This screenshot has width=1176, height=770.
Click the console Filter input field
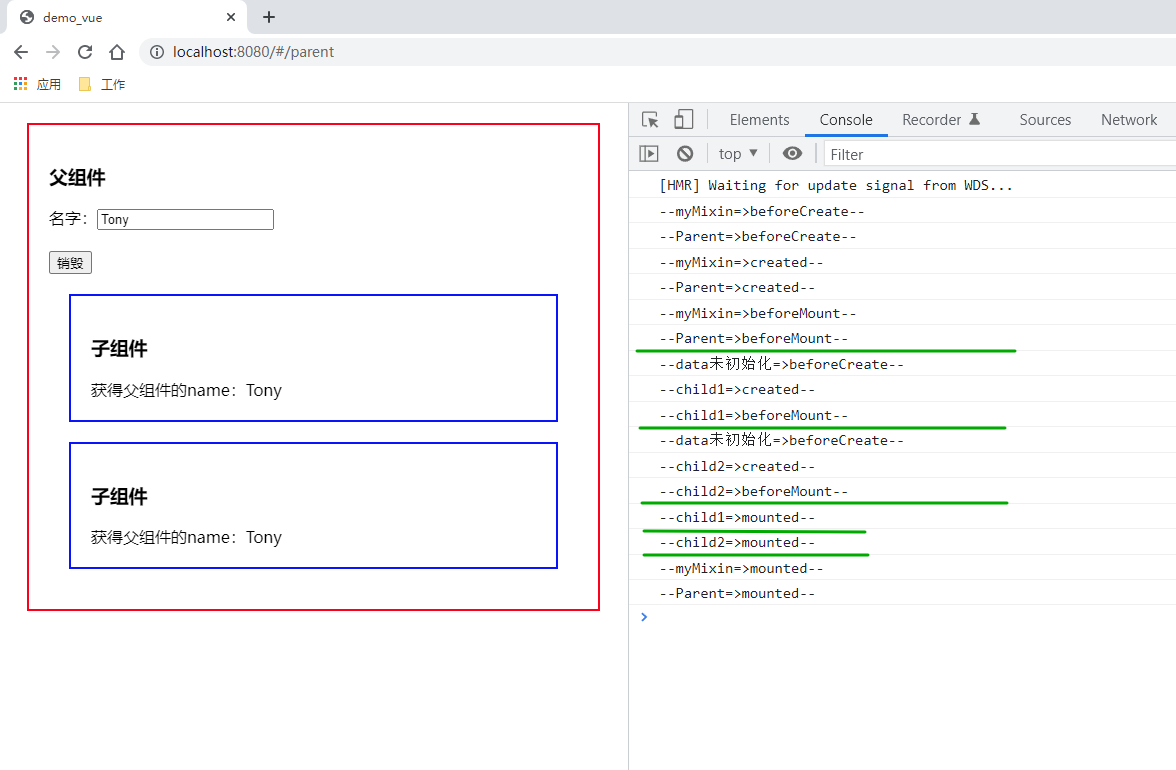pos(1000,154)
